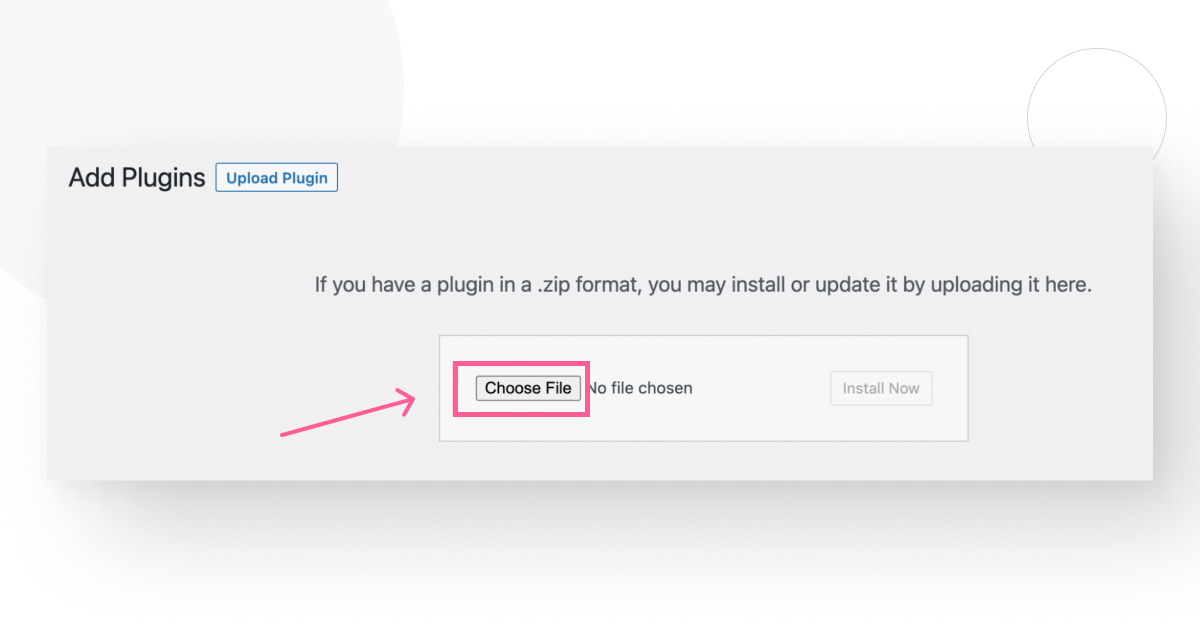Image resolution: width=1200 pixels, height=628 pixels.
Task: Click the Add Plugins page heading
Action: 137,178
